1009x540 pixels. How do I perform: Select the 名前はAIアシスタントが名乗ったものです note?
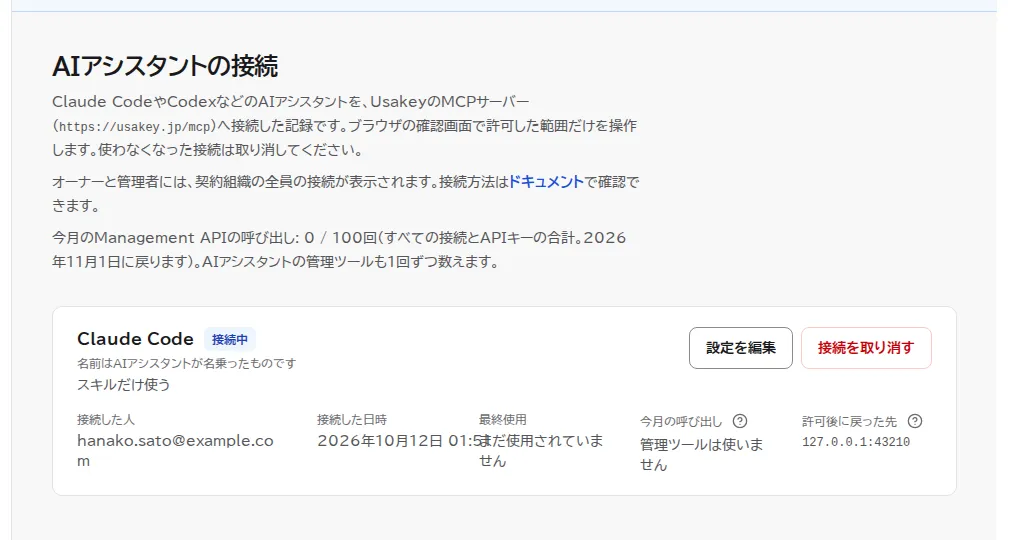tap(187, 364)
